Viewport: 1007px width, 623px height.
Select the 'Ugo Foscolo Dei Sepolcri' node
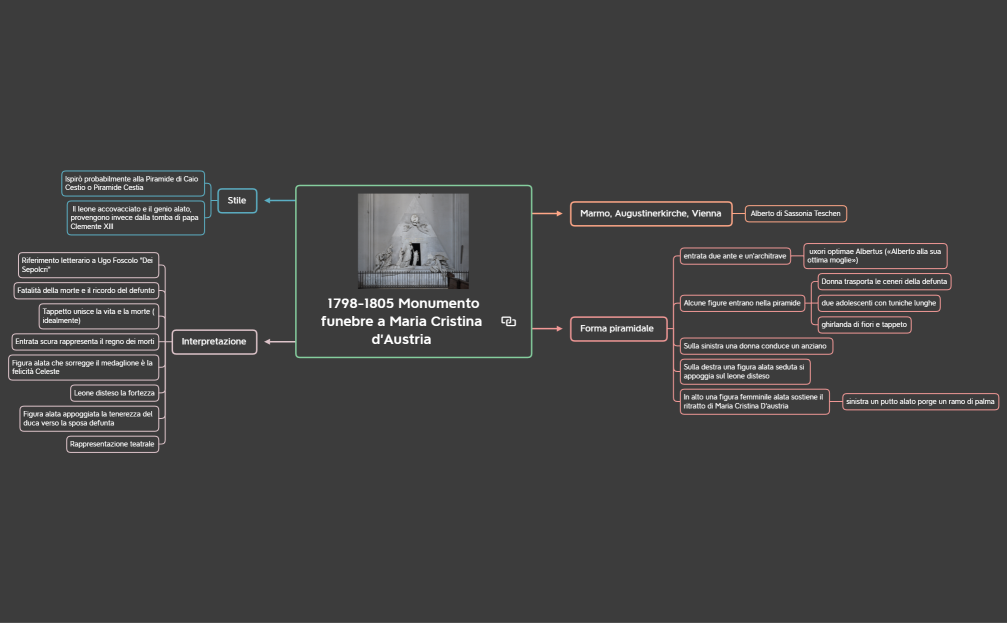[x=88, y=264]
